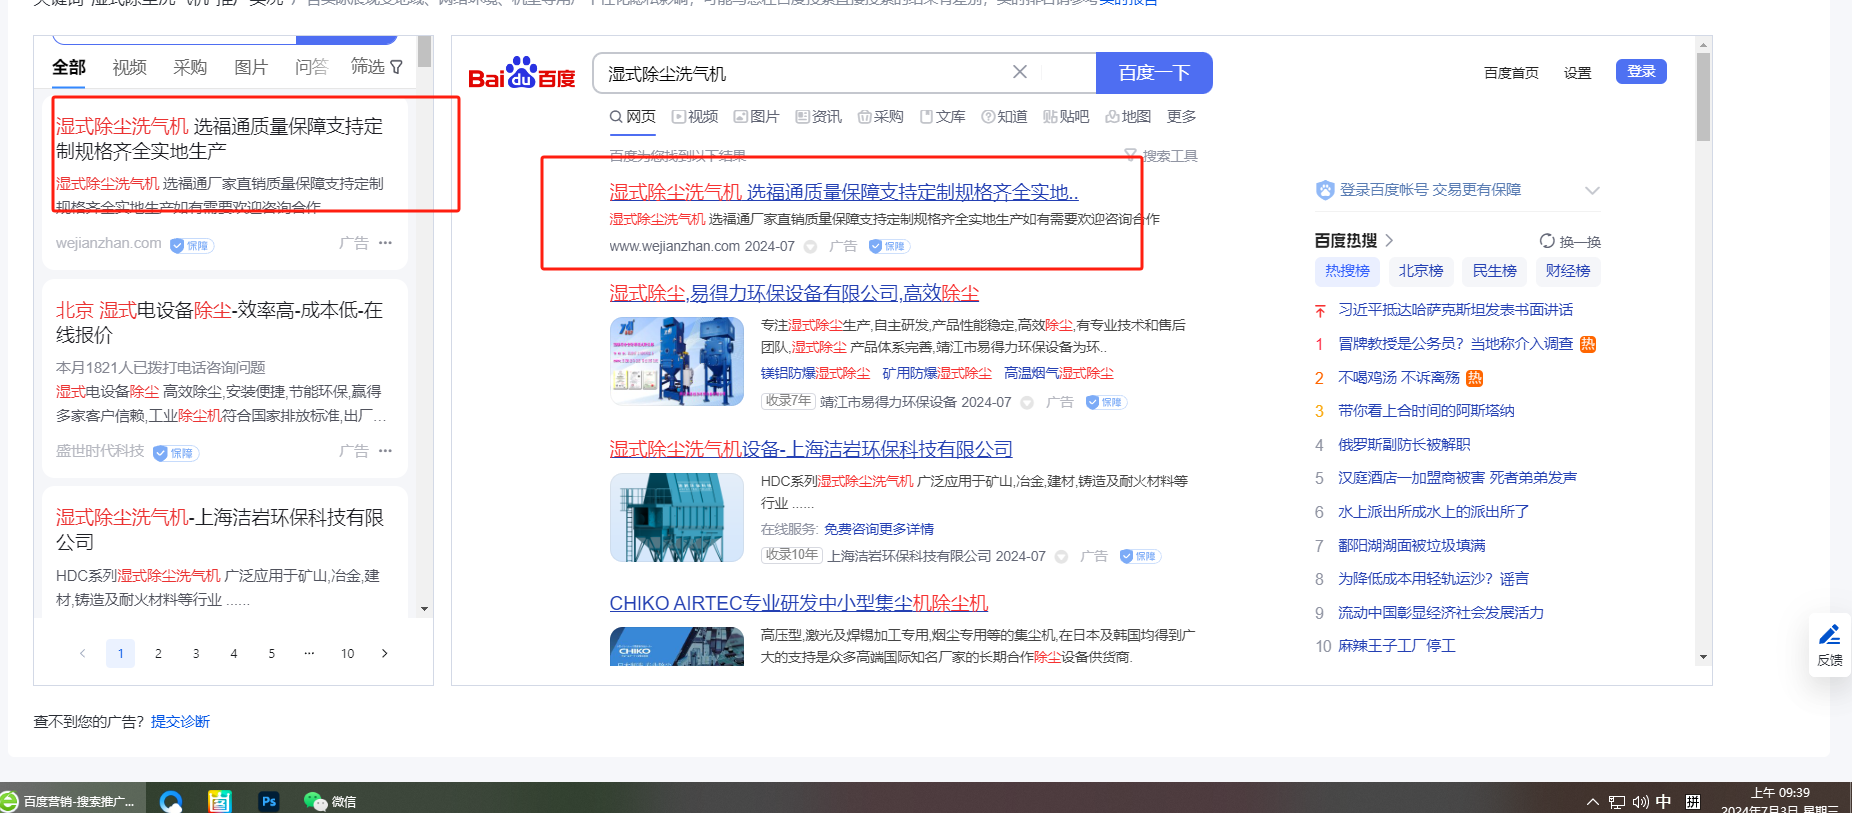Screen dimensions: 1852x813
Task: Open the 筛选 filter in mobile preview
Action: click(377, 67)
